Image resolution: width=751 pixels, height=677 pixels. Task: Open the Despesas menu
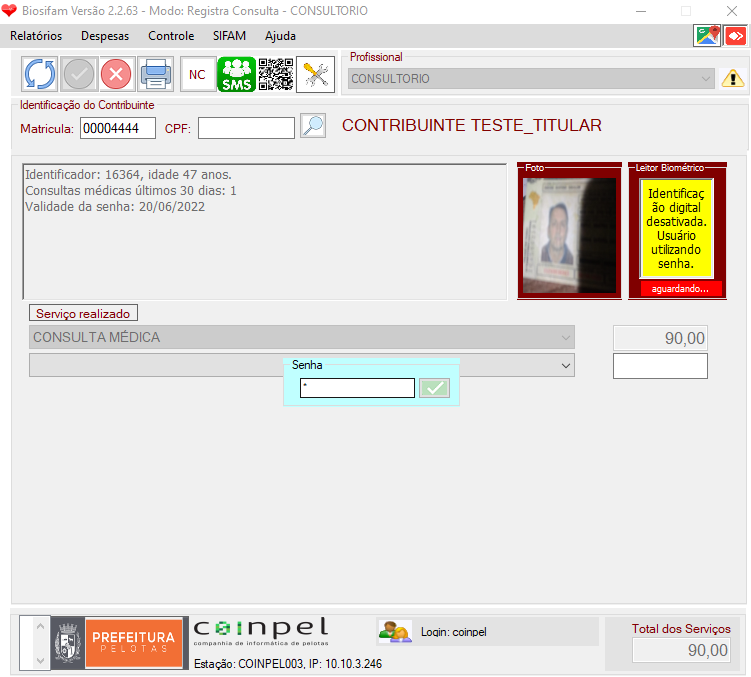pos(105,36)
